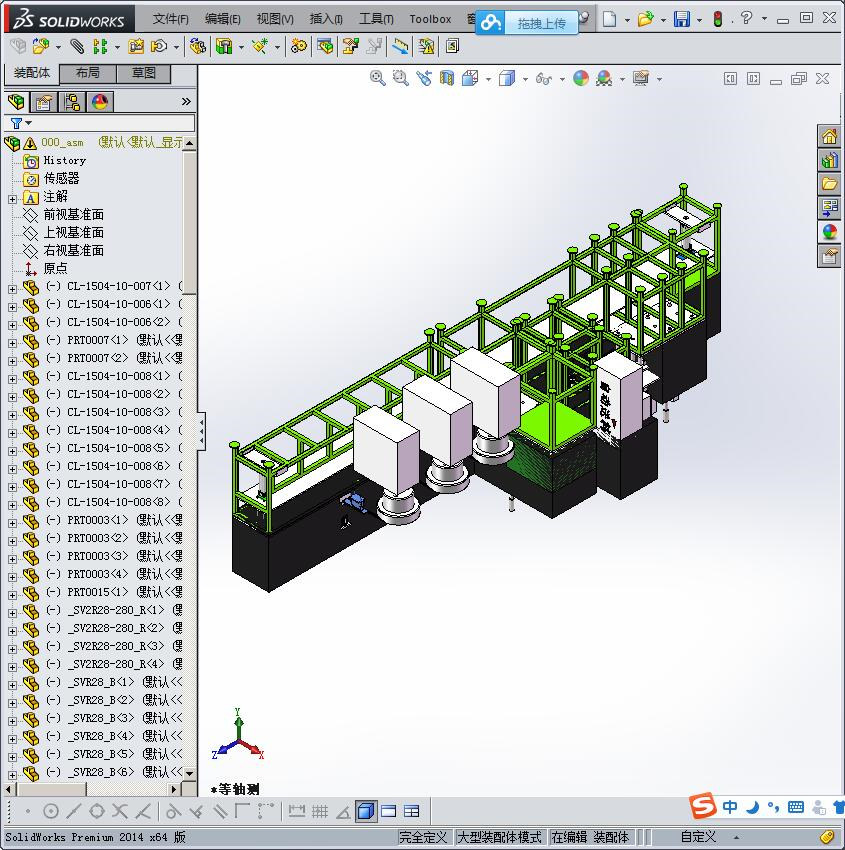Open the FeatureManager design tree tab
The height and width of the screenshot is (850, 845).
click(x=16, y=102)
